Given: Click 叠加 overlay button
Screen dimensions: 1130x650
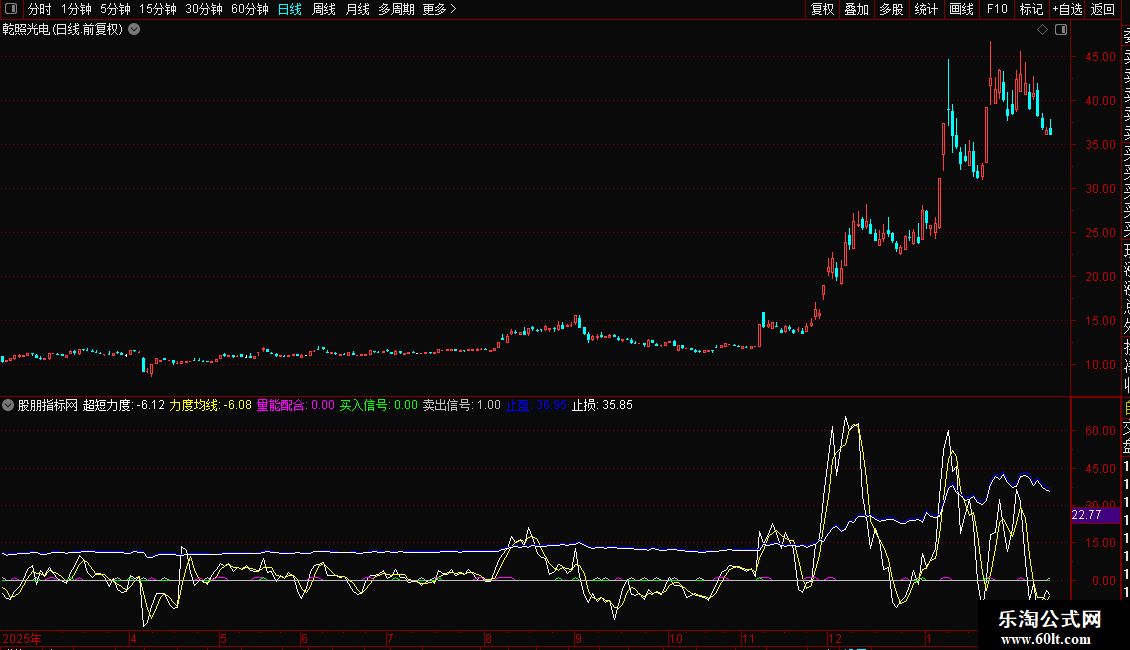Looking at the screenshot, I should [x=857, y=9].
